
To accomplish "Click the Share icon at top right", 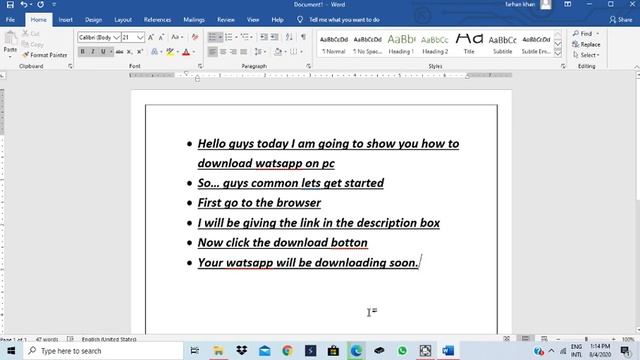I will point(620,20).
